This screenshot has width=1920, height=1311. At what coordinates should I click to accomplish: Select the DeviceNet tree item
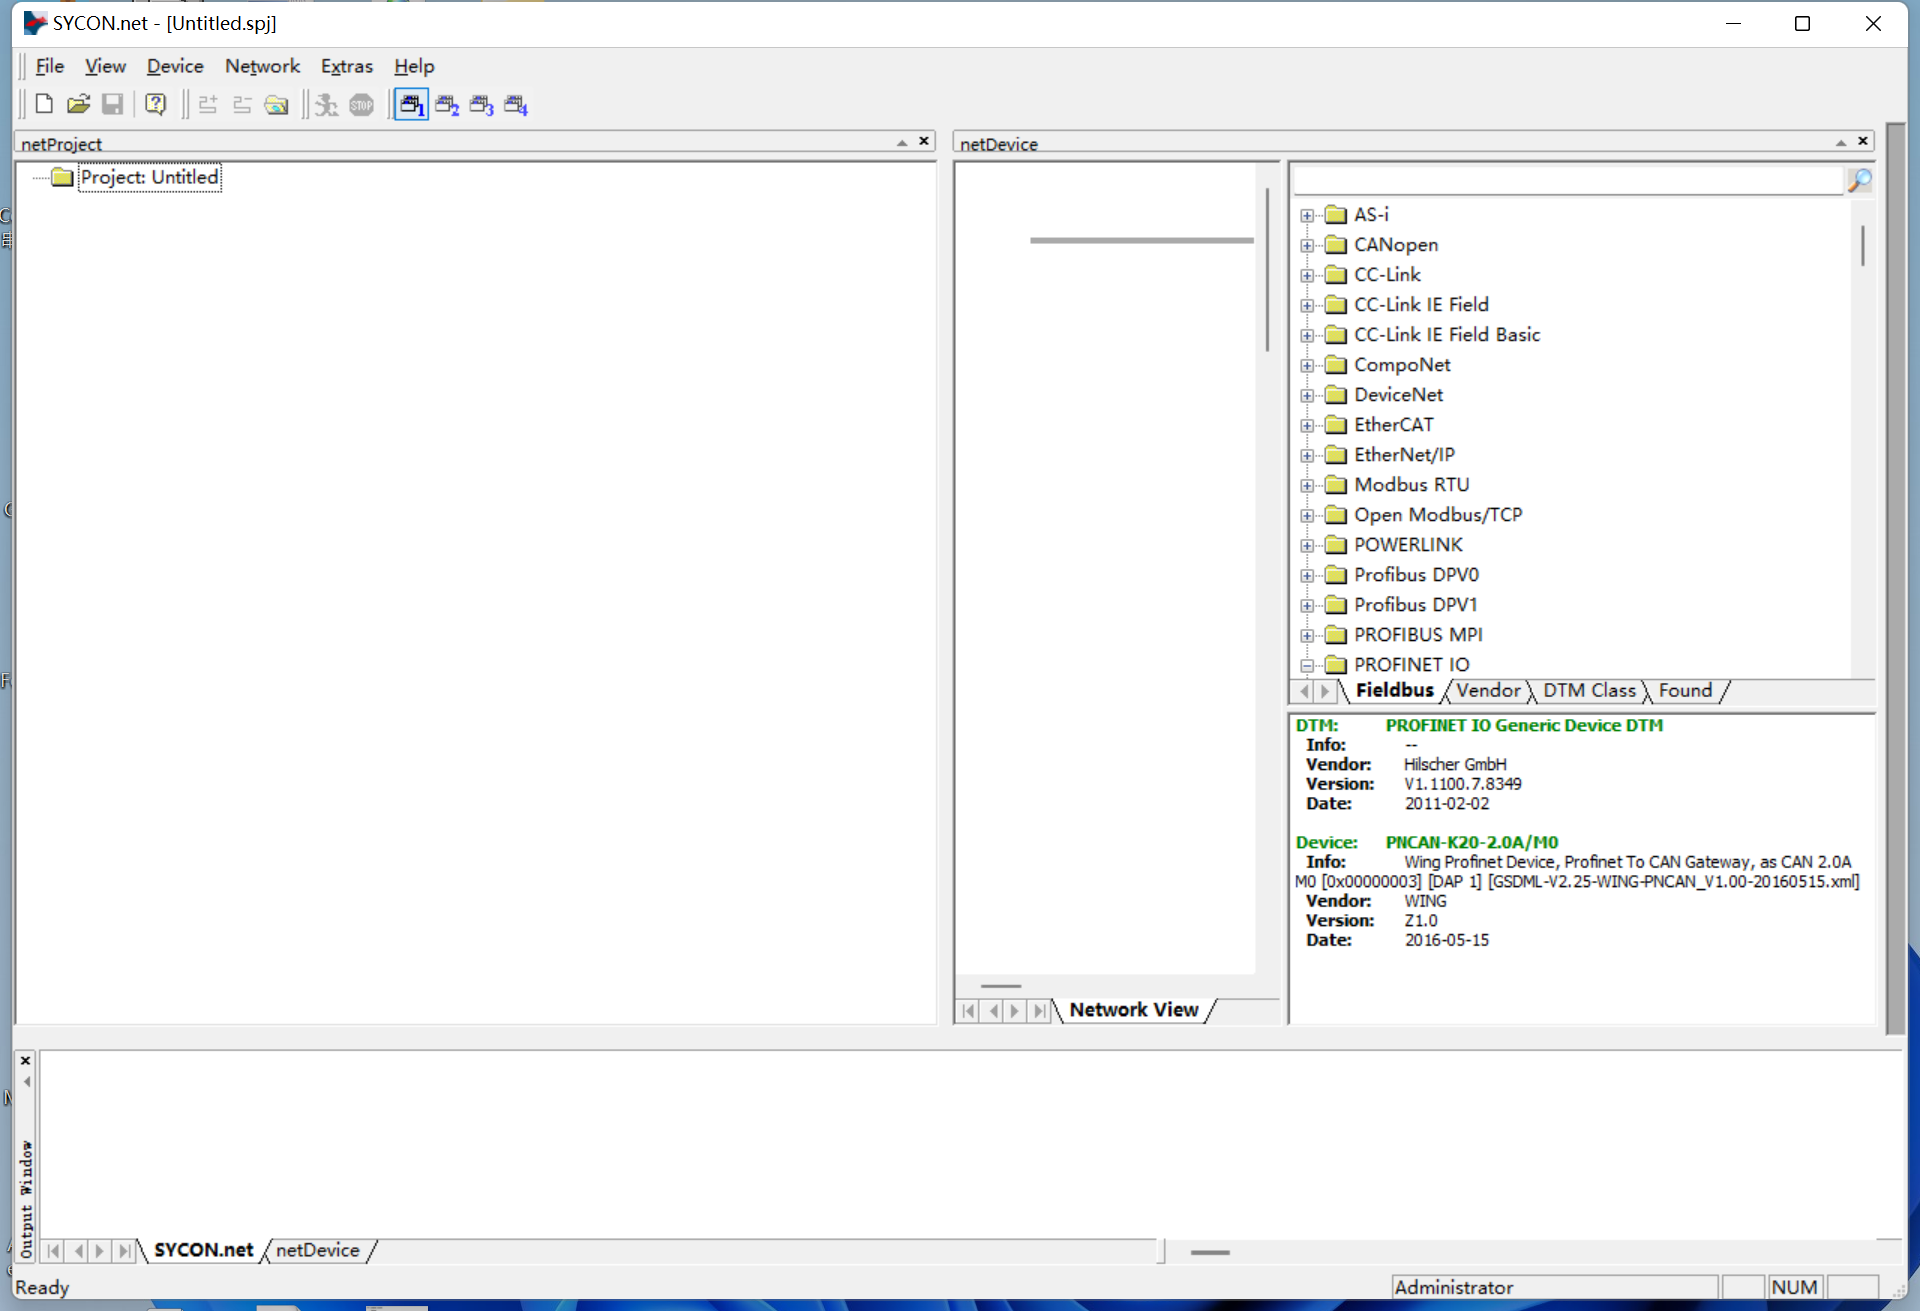point(1398,395)
